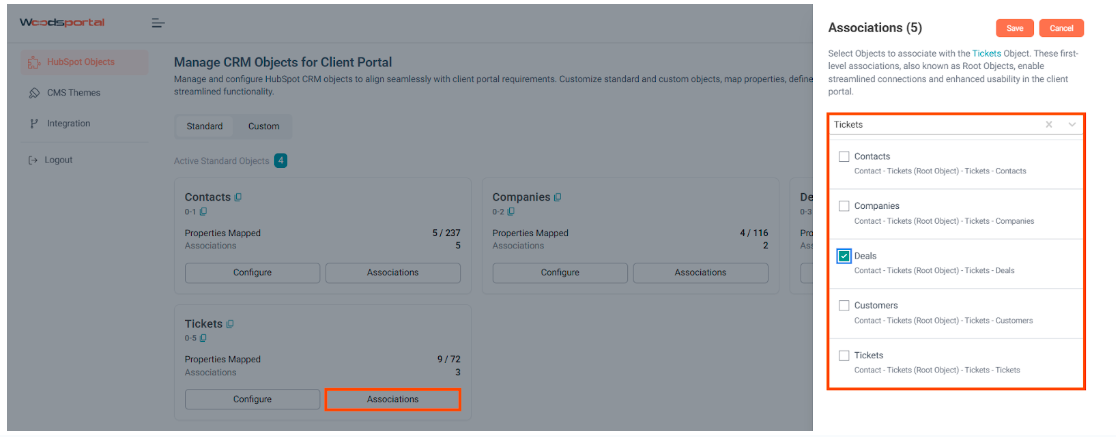Image resolution: width=1116 pixels, height=437 pixels.
Task: Click the Logout arrow icon
Action: point(33,160)
